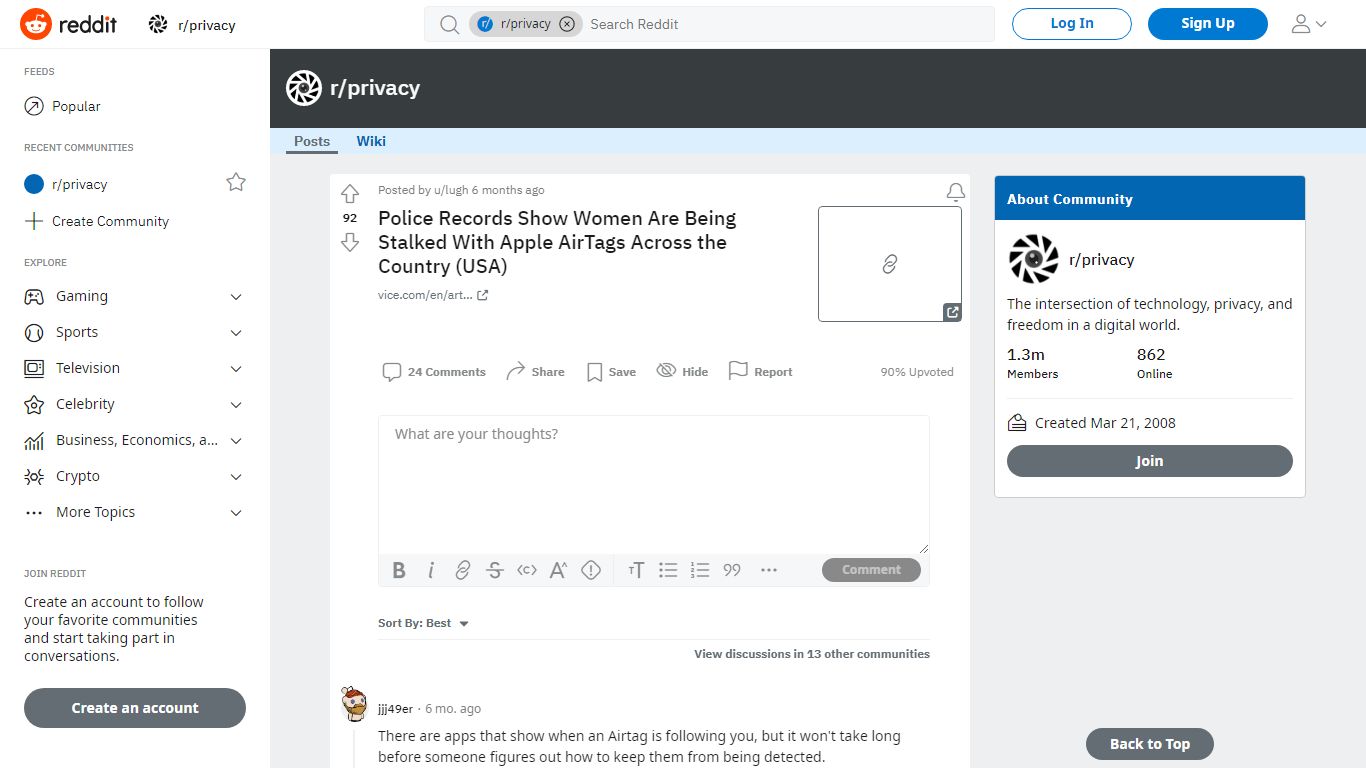The image size is (1366, 768).
Task: Open the user account menu dropdown
Action: pyautogui.click(x=1308, y=24)
